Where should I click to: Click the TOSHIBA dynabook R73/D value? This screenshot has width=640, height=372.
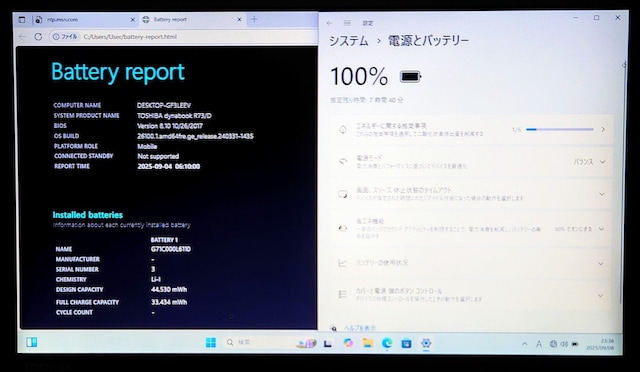(x=174, y=116)
